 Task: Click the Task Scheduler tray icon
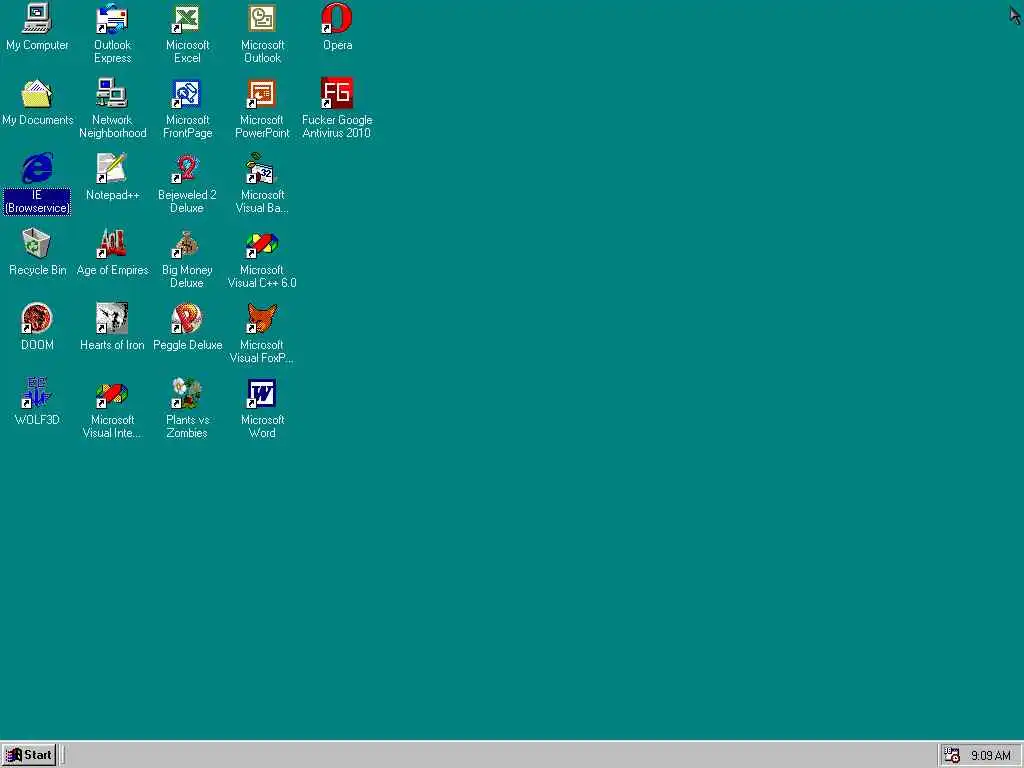point(952,756)
